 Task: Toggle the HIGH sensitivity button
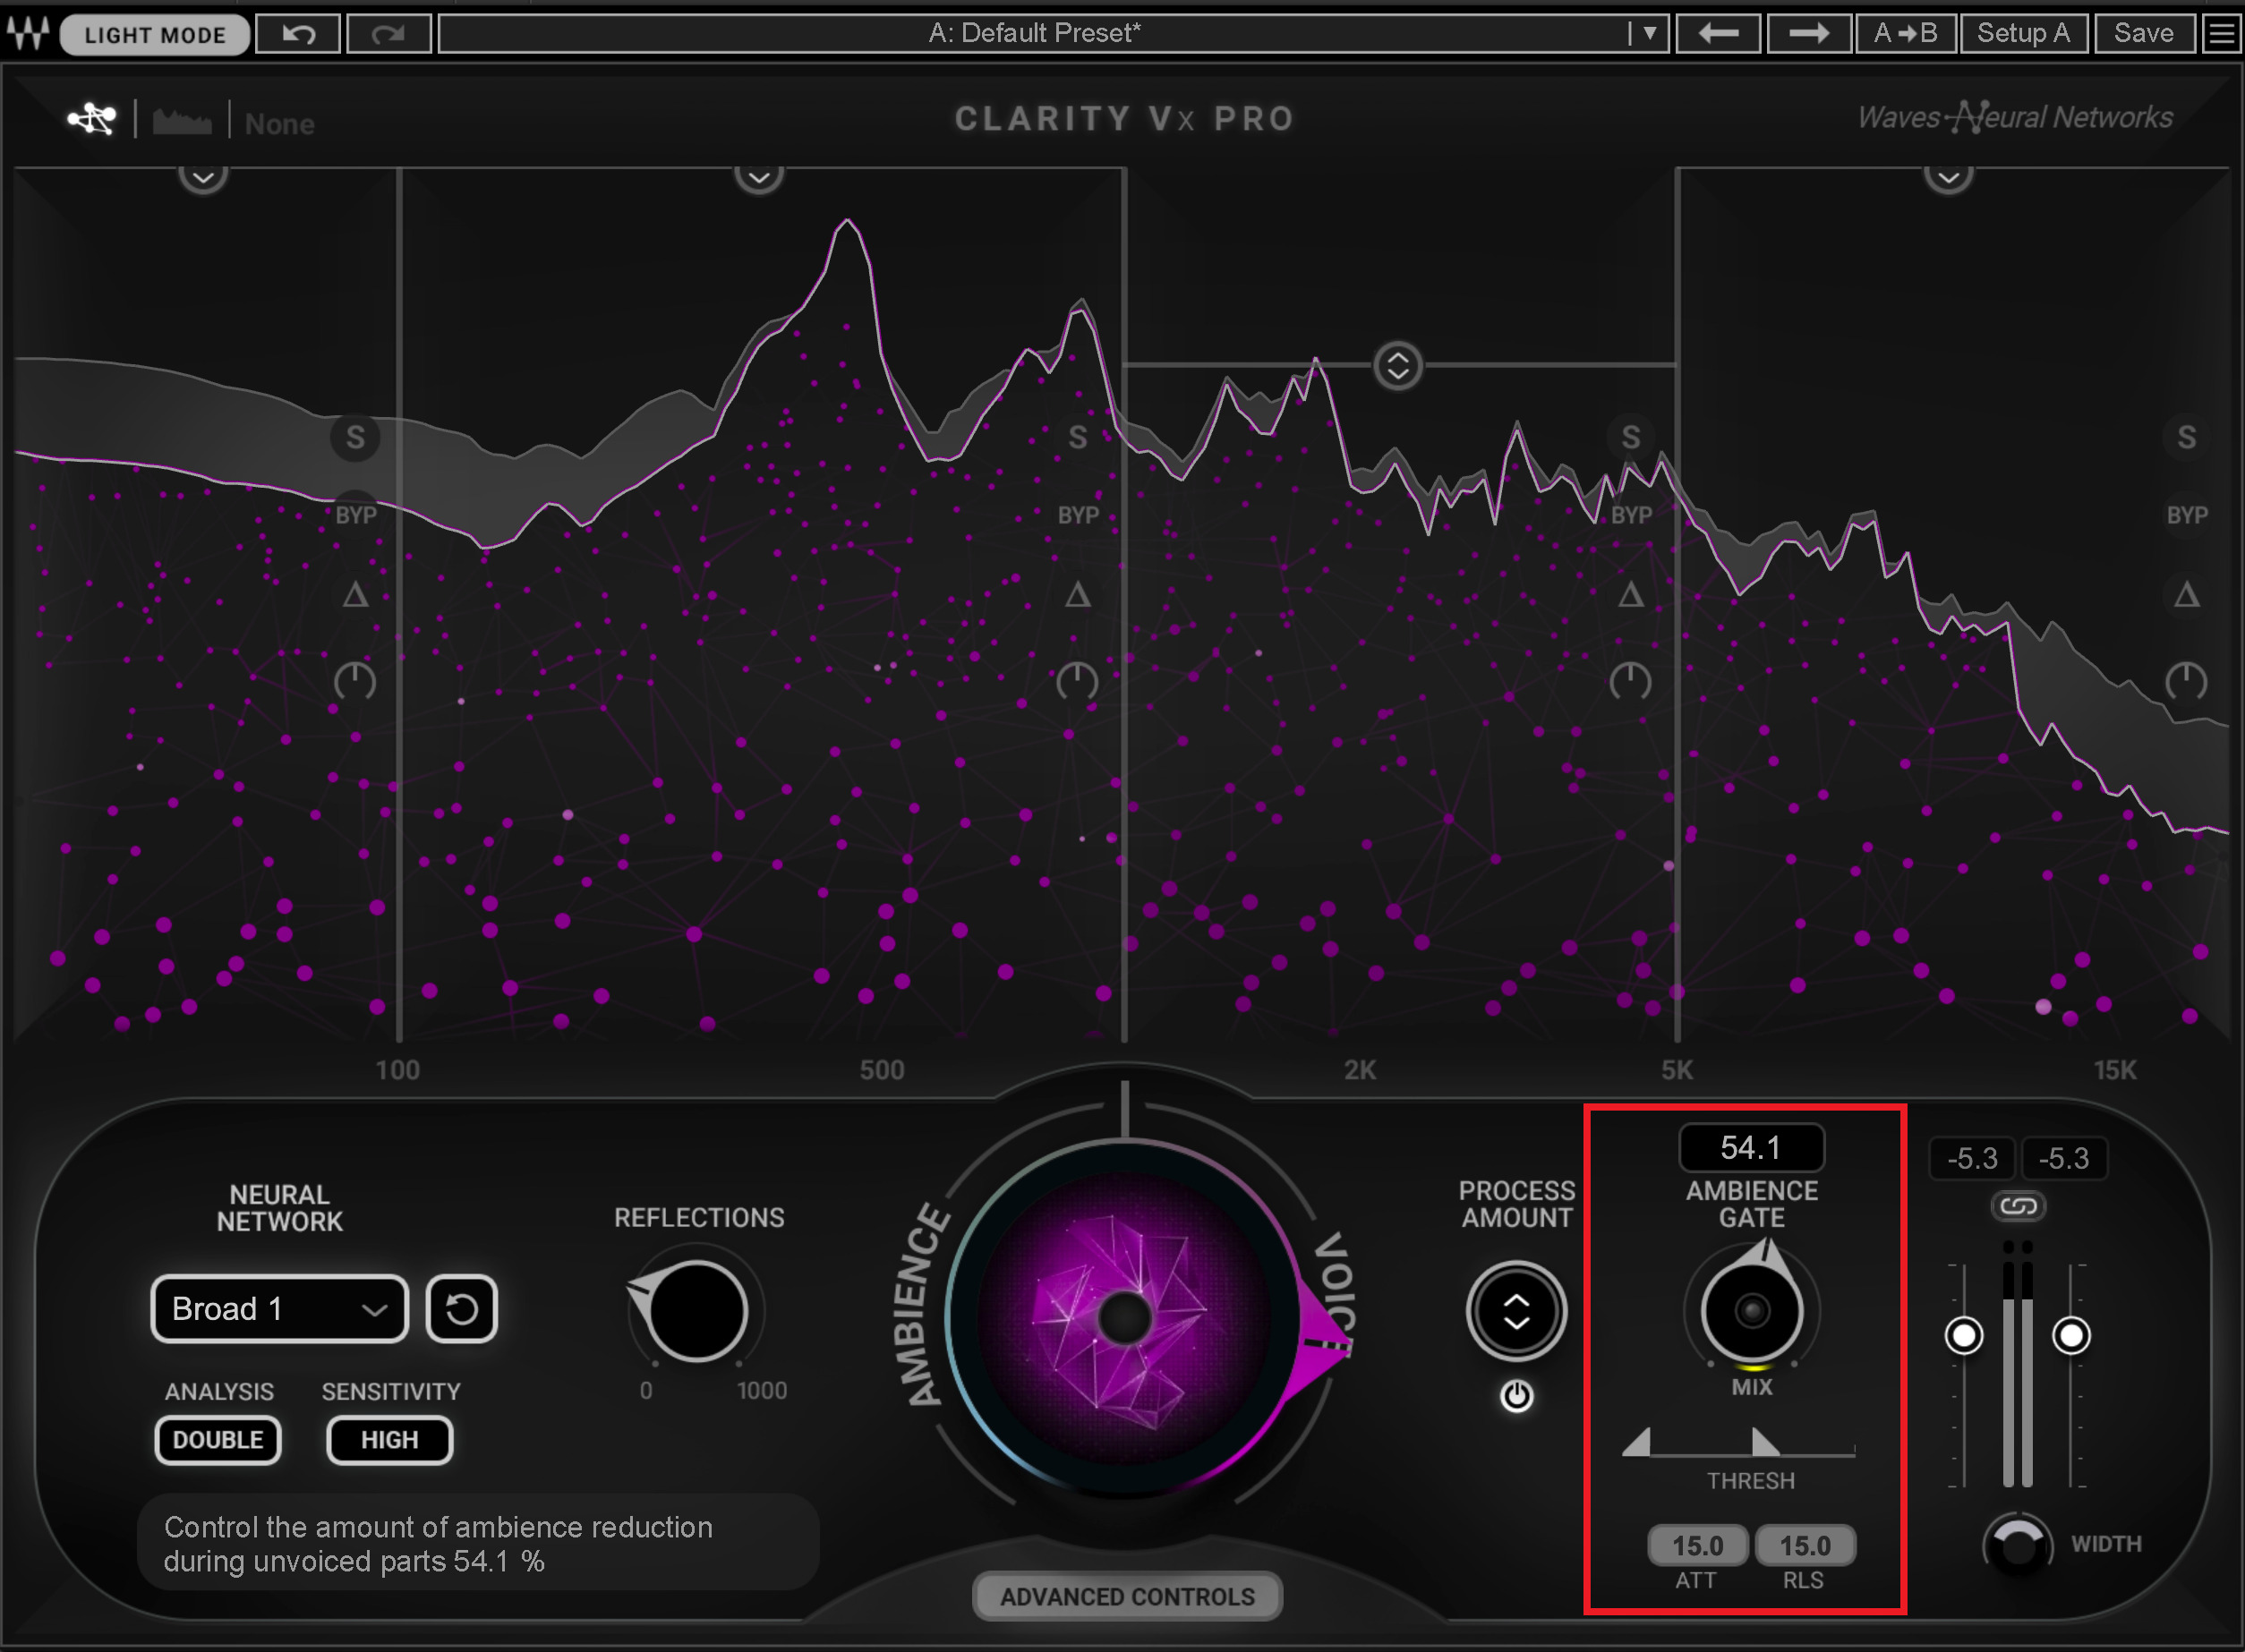click(389, 1440)
